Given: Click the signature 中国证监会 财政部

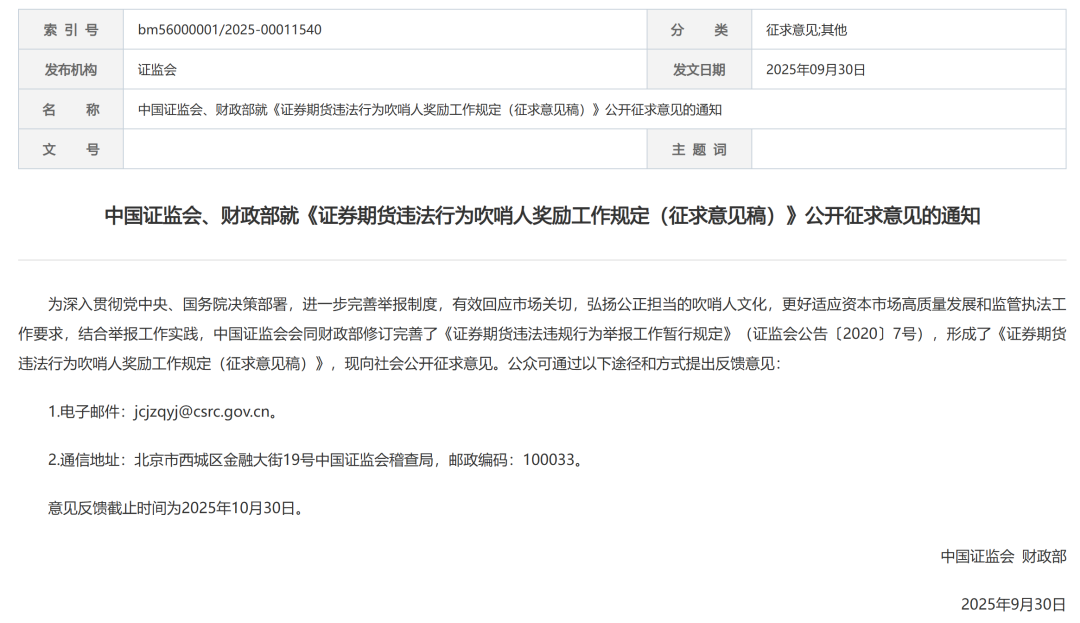Looking at the screenshot, I should pyautogui.click(x=1004, y=556).
